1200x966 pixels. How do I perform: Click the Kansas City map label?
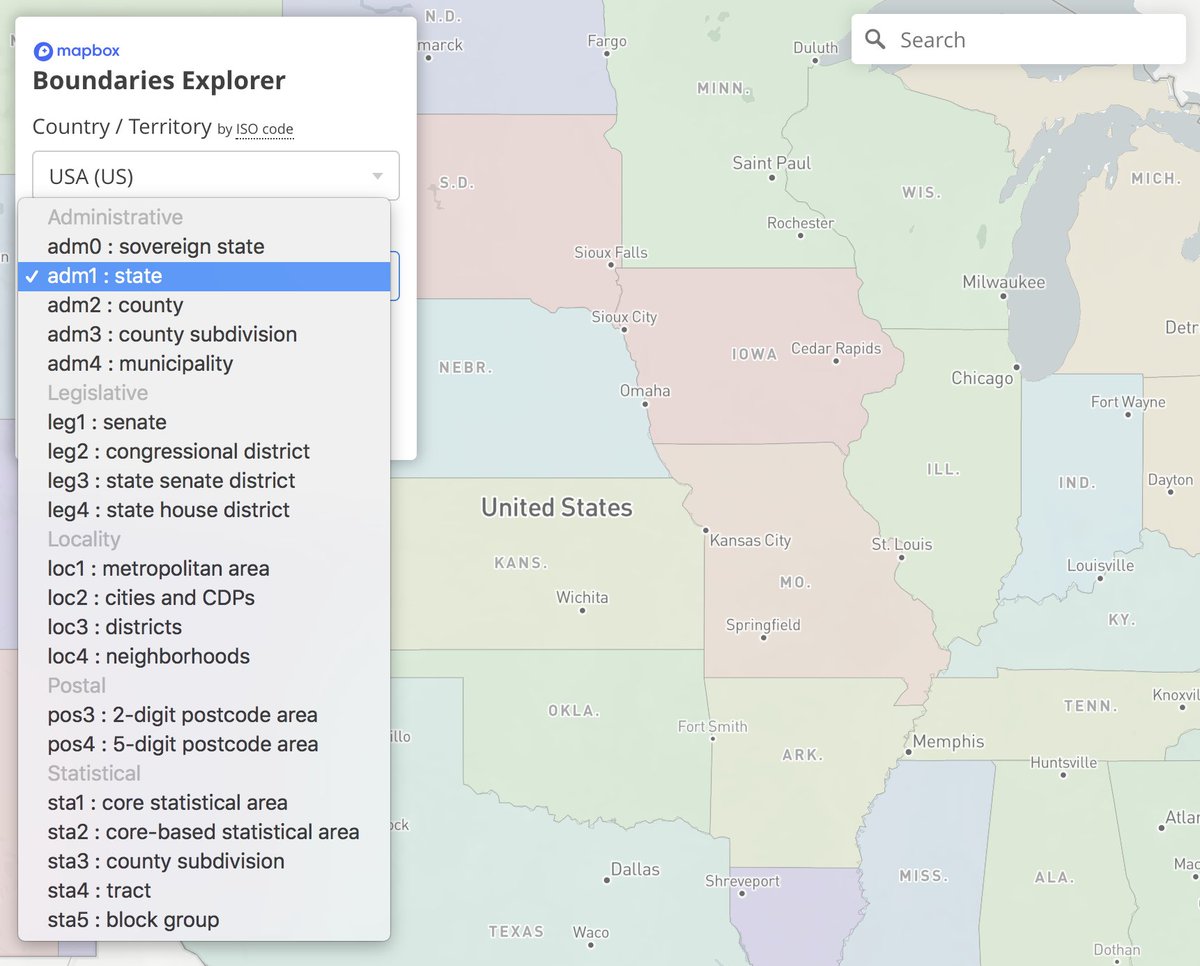[750, 540]
